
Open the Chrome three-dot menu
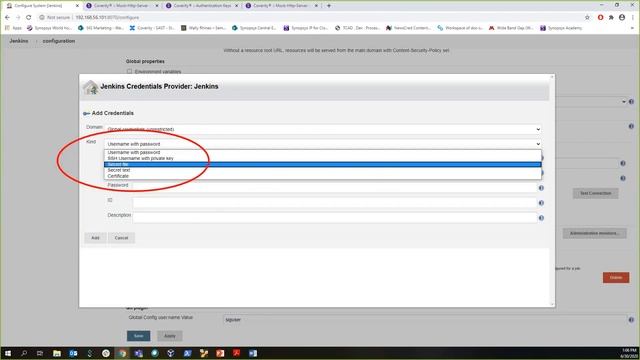point(633,18)
